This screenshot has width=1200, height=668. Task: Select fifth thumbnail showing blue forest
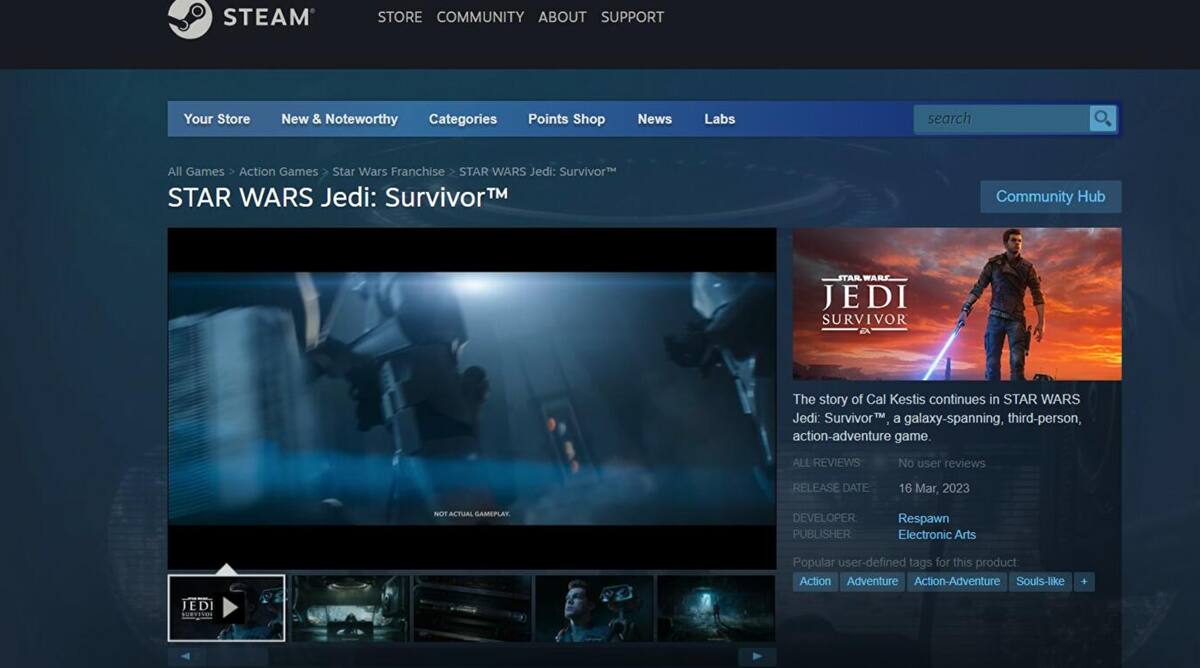coord(715,608)
